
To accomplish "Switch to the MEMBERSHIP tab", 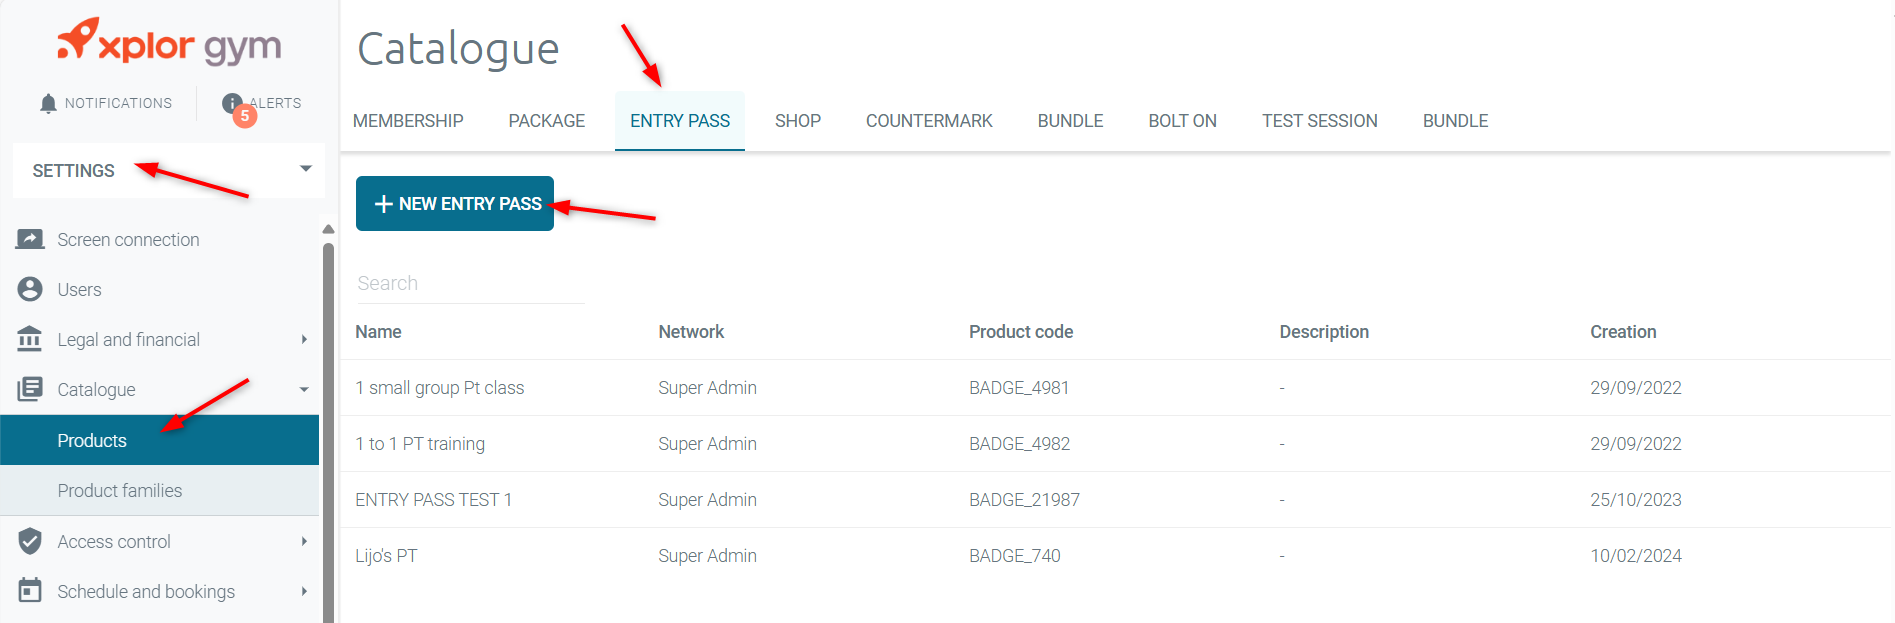I will pos(408,121).
